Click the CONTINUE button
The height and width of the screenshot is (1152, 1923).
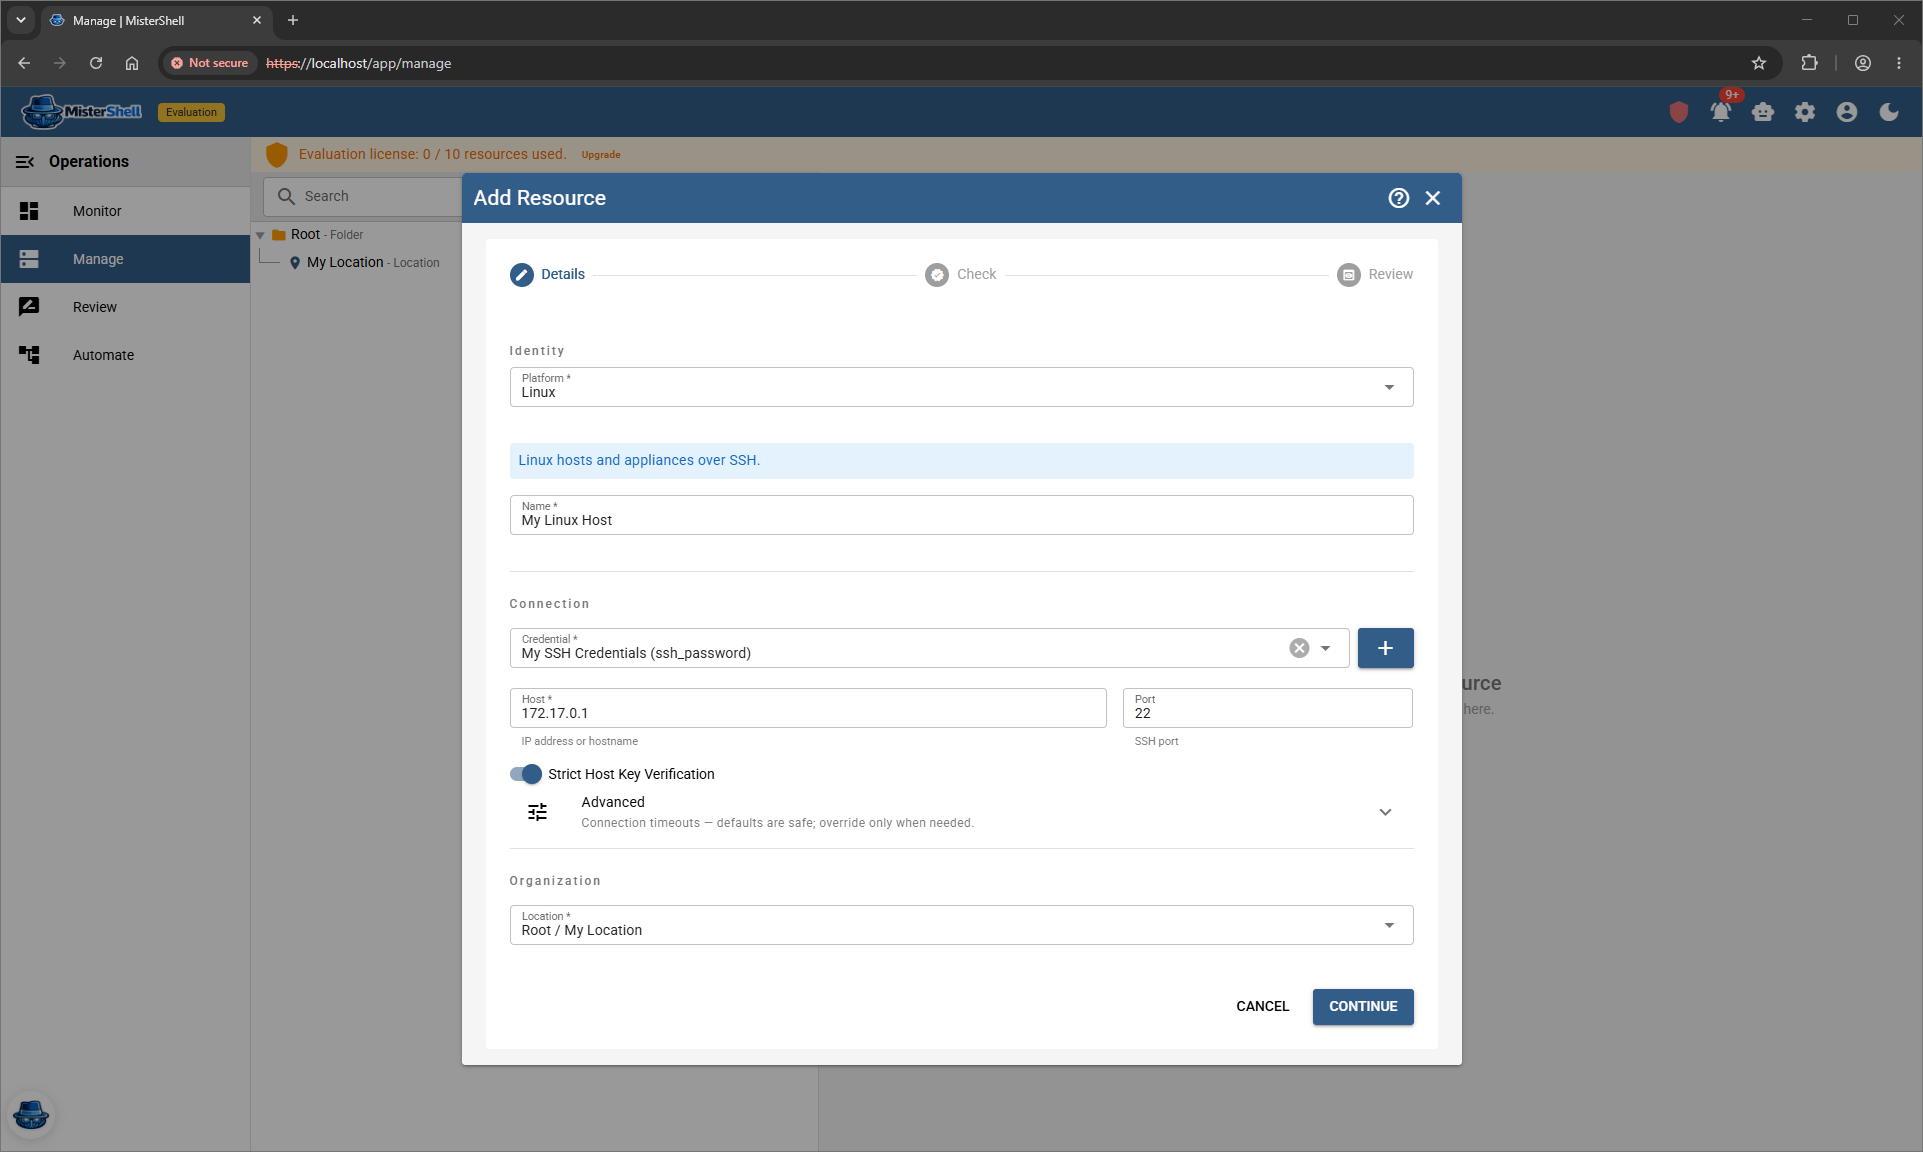(1363, 1007)
